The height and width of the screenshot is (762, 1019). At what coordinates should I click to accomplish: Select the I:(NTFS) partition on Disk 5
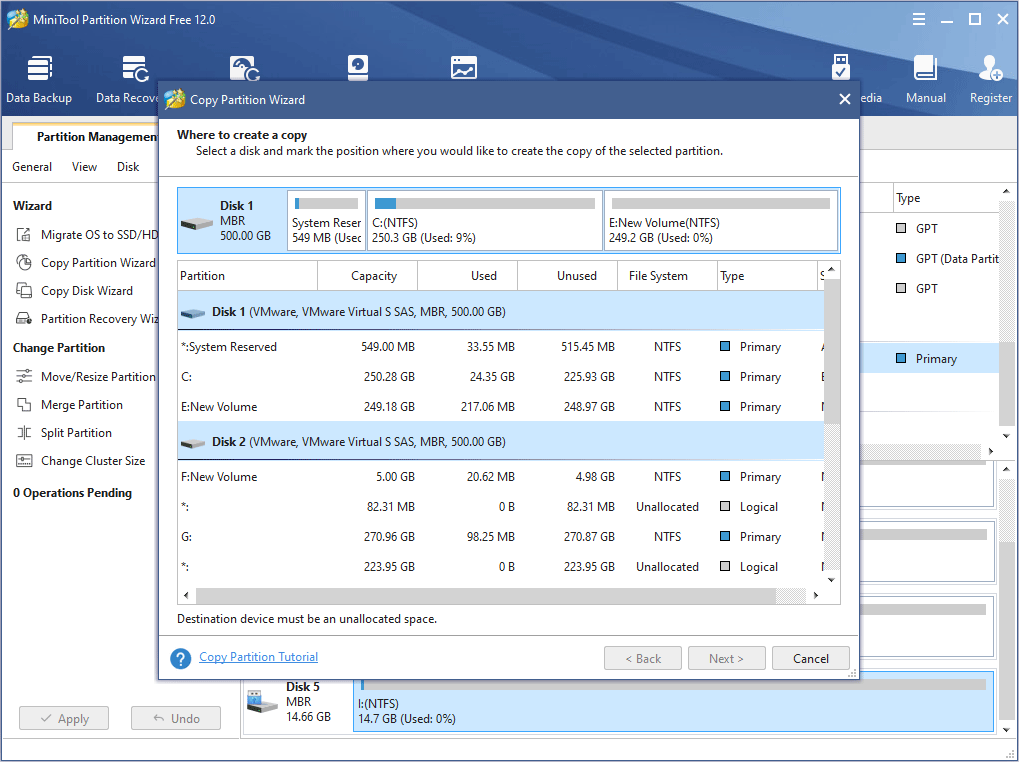673,702
